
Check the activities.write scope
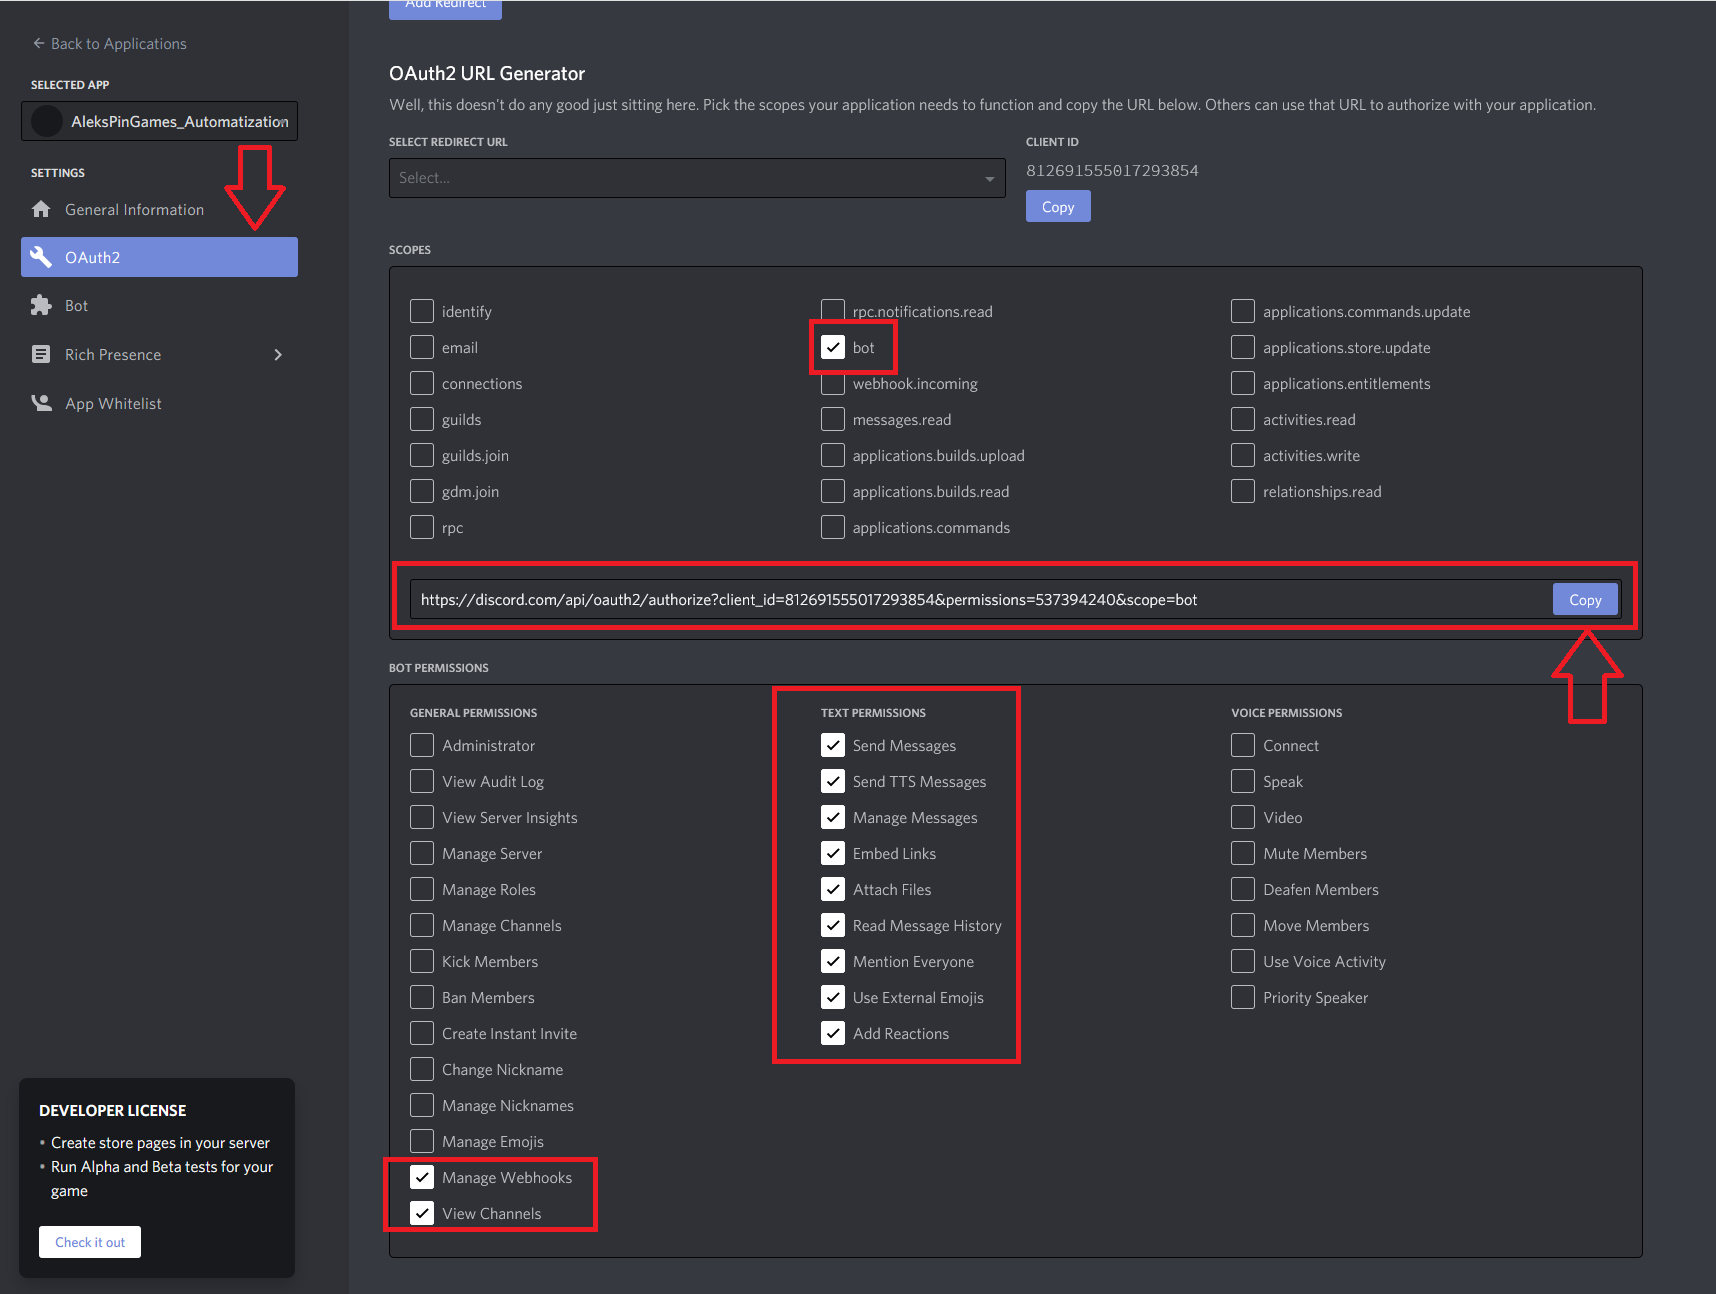1243,455
